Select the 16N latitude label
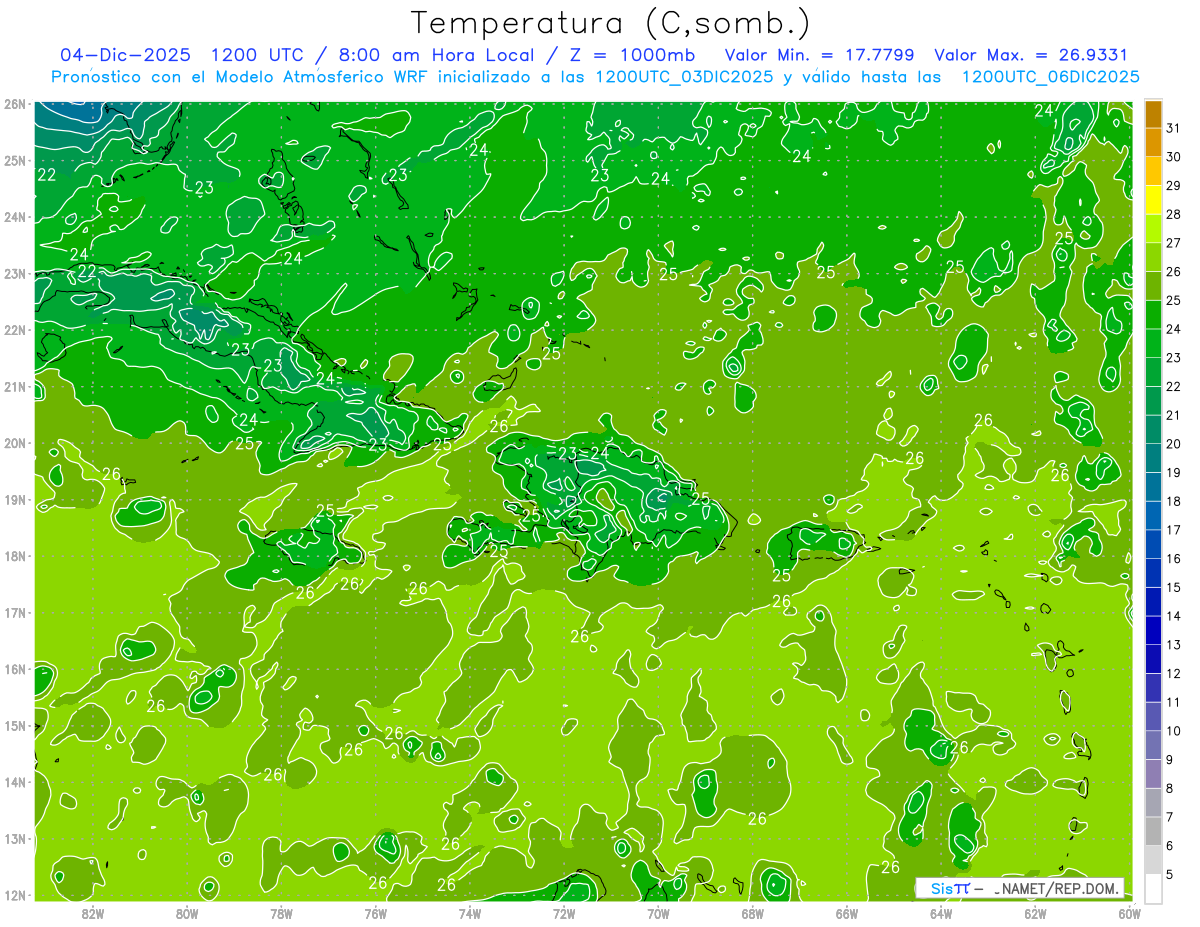 [x=15, y=669]
